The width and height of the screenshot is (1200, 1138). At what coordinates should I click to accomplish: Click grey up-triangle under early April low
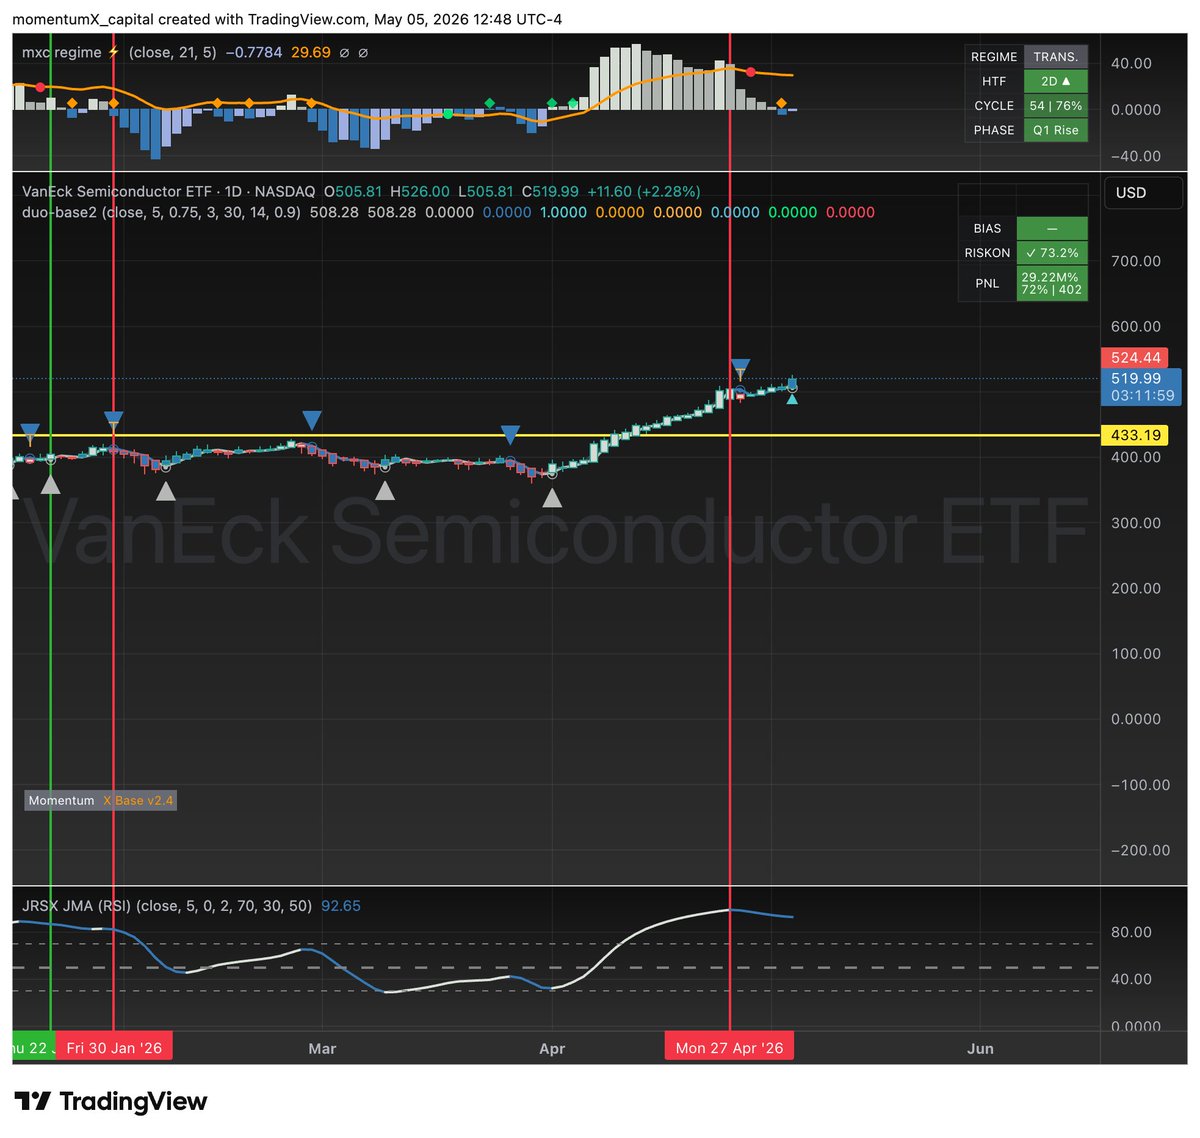[x=552, y=497]
